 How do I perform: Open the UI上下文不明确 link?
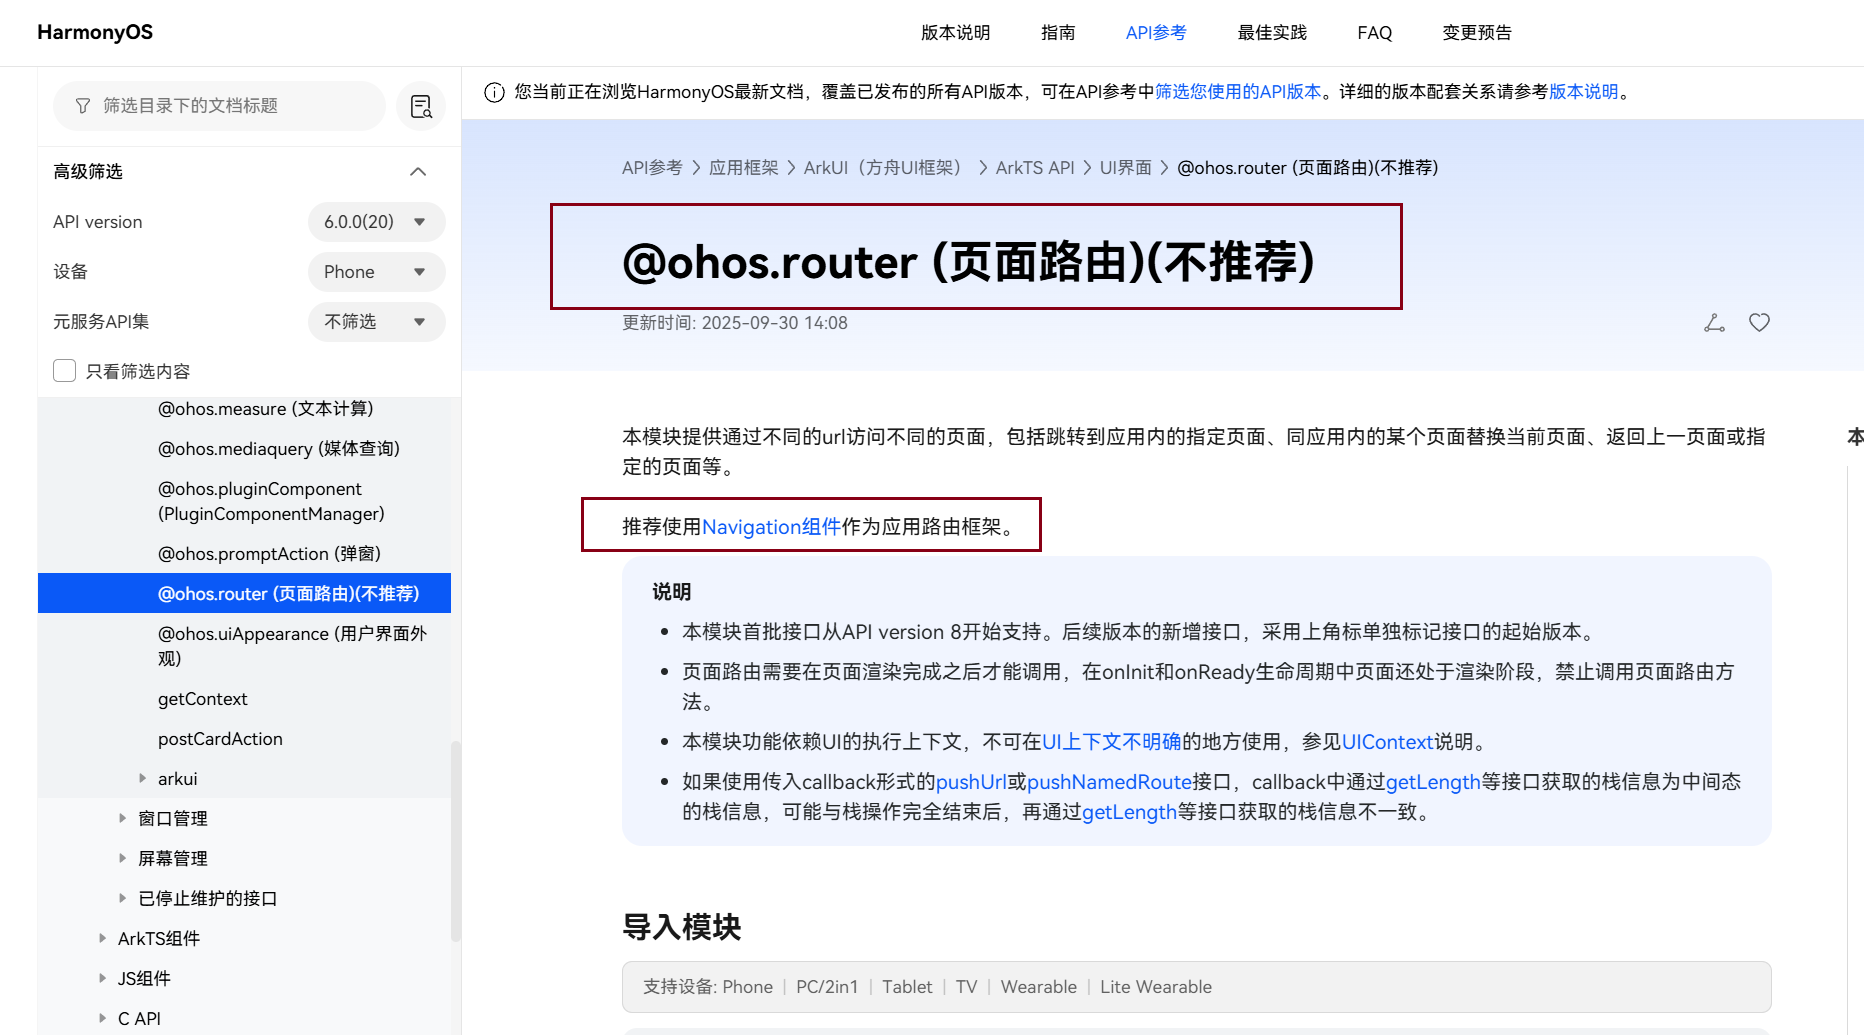(1112, 742)
